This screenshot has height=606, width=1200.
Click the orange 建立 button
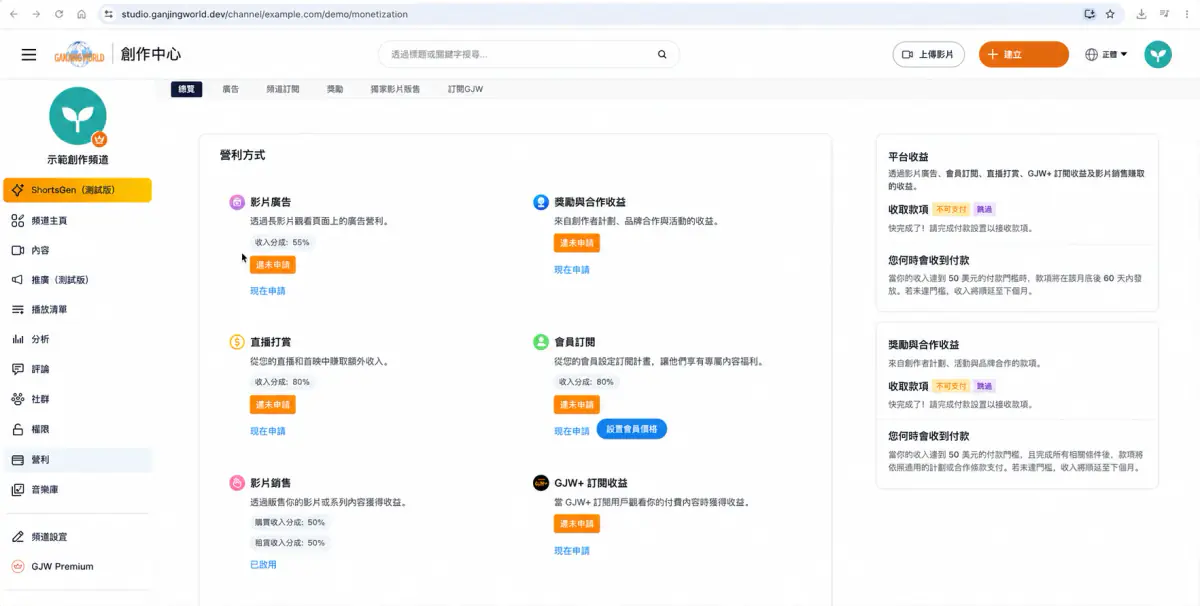1023,55
